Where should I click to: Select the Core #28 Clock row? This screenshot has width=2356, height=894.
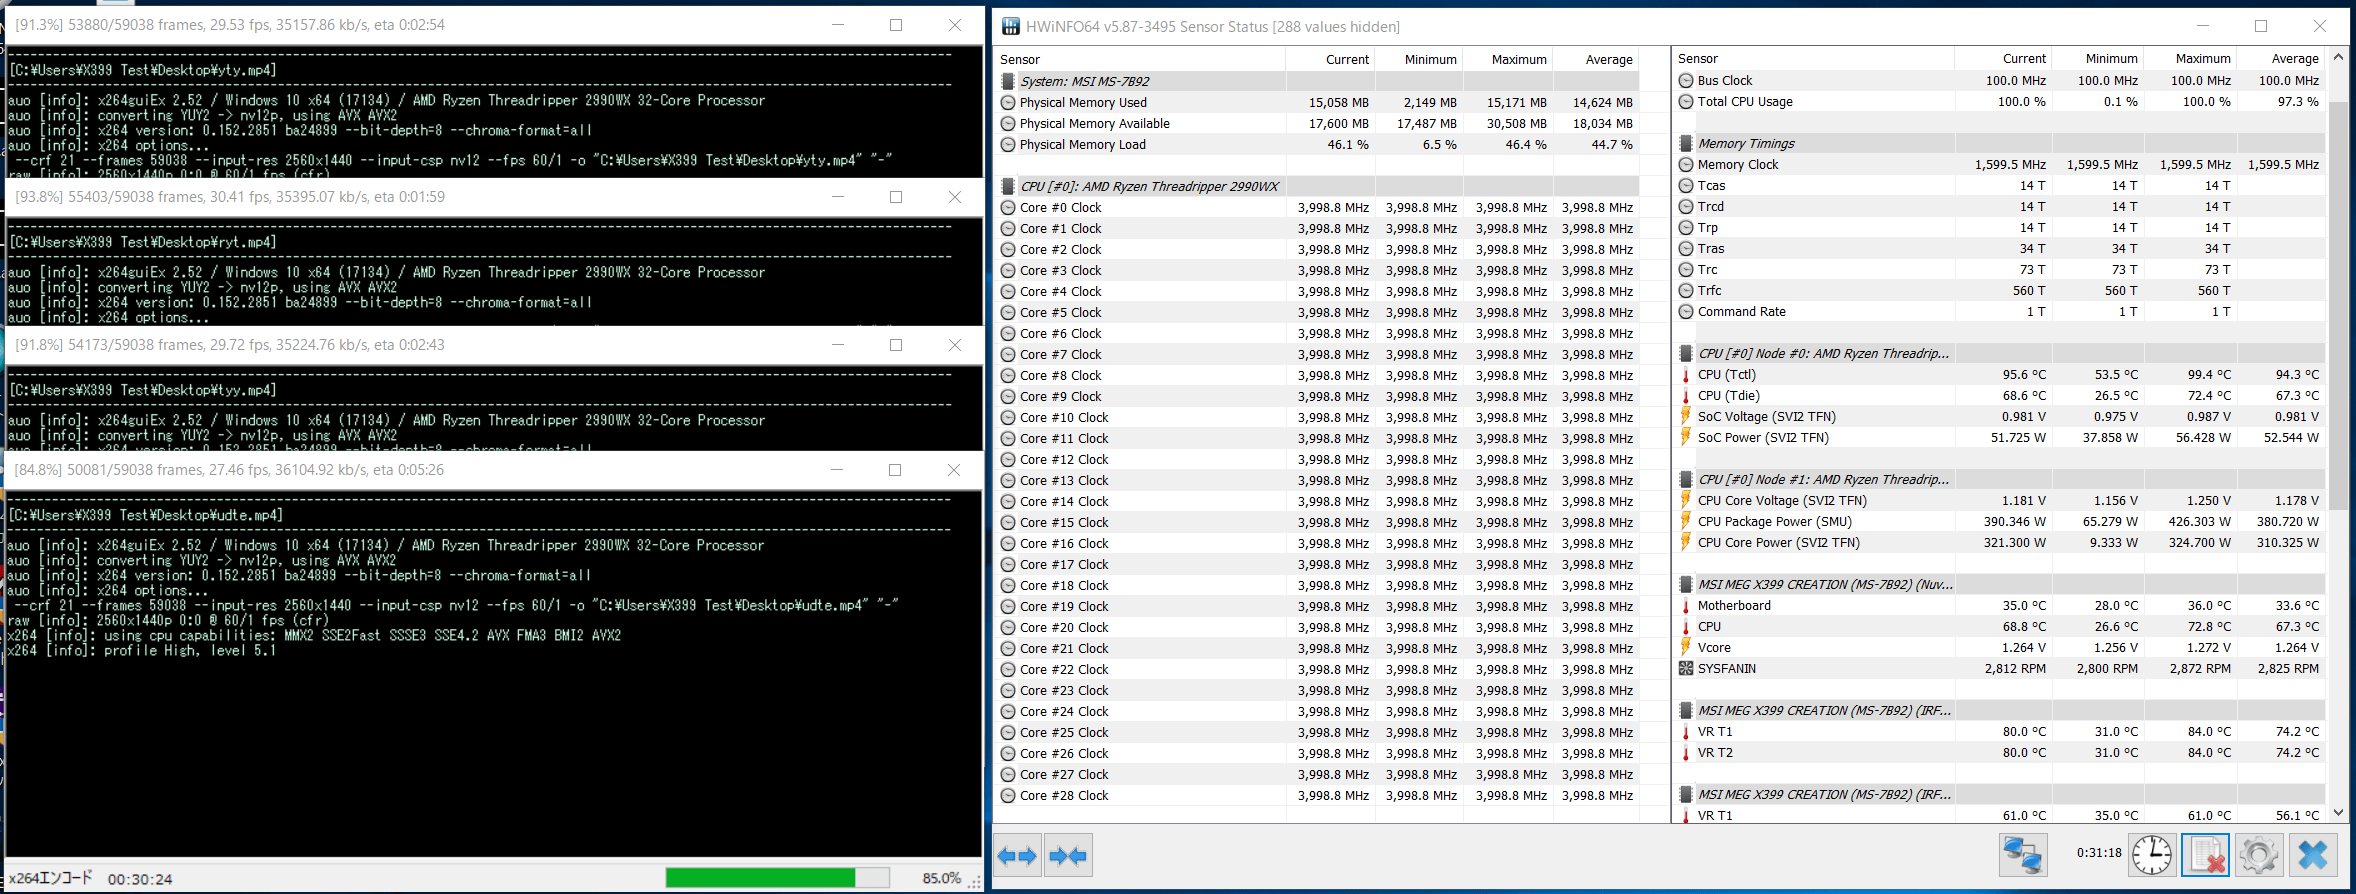pyautogui.click(x=1317, y=795)
